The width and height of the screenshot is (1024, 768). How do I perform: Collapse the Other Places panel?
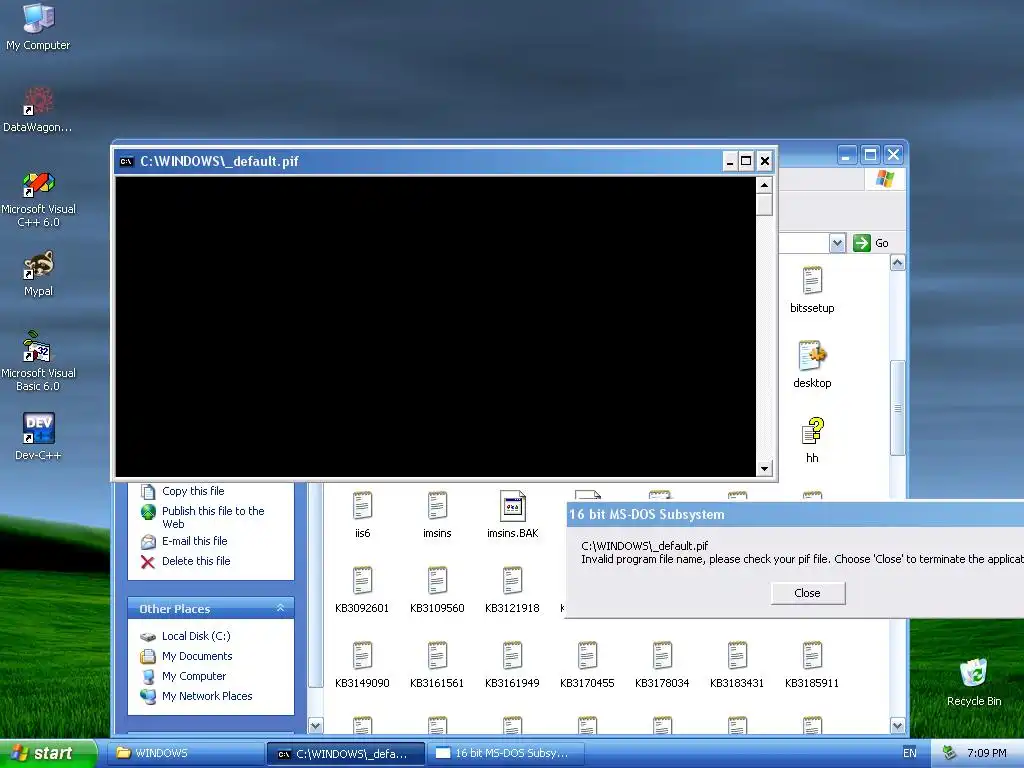click(x=280, y=608)
